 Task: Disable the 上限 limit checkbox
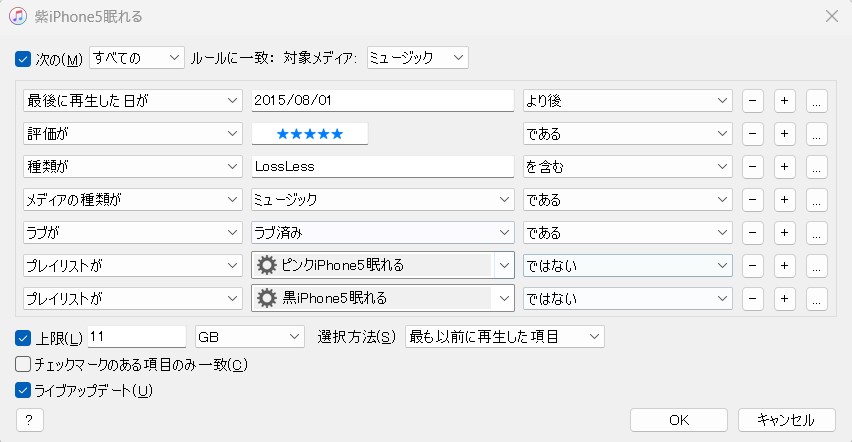24,337
